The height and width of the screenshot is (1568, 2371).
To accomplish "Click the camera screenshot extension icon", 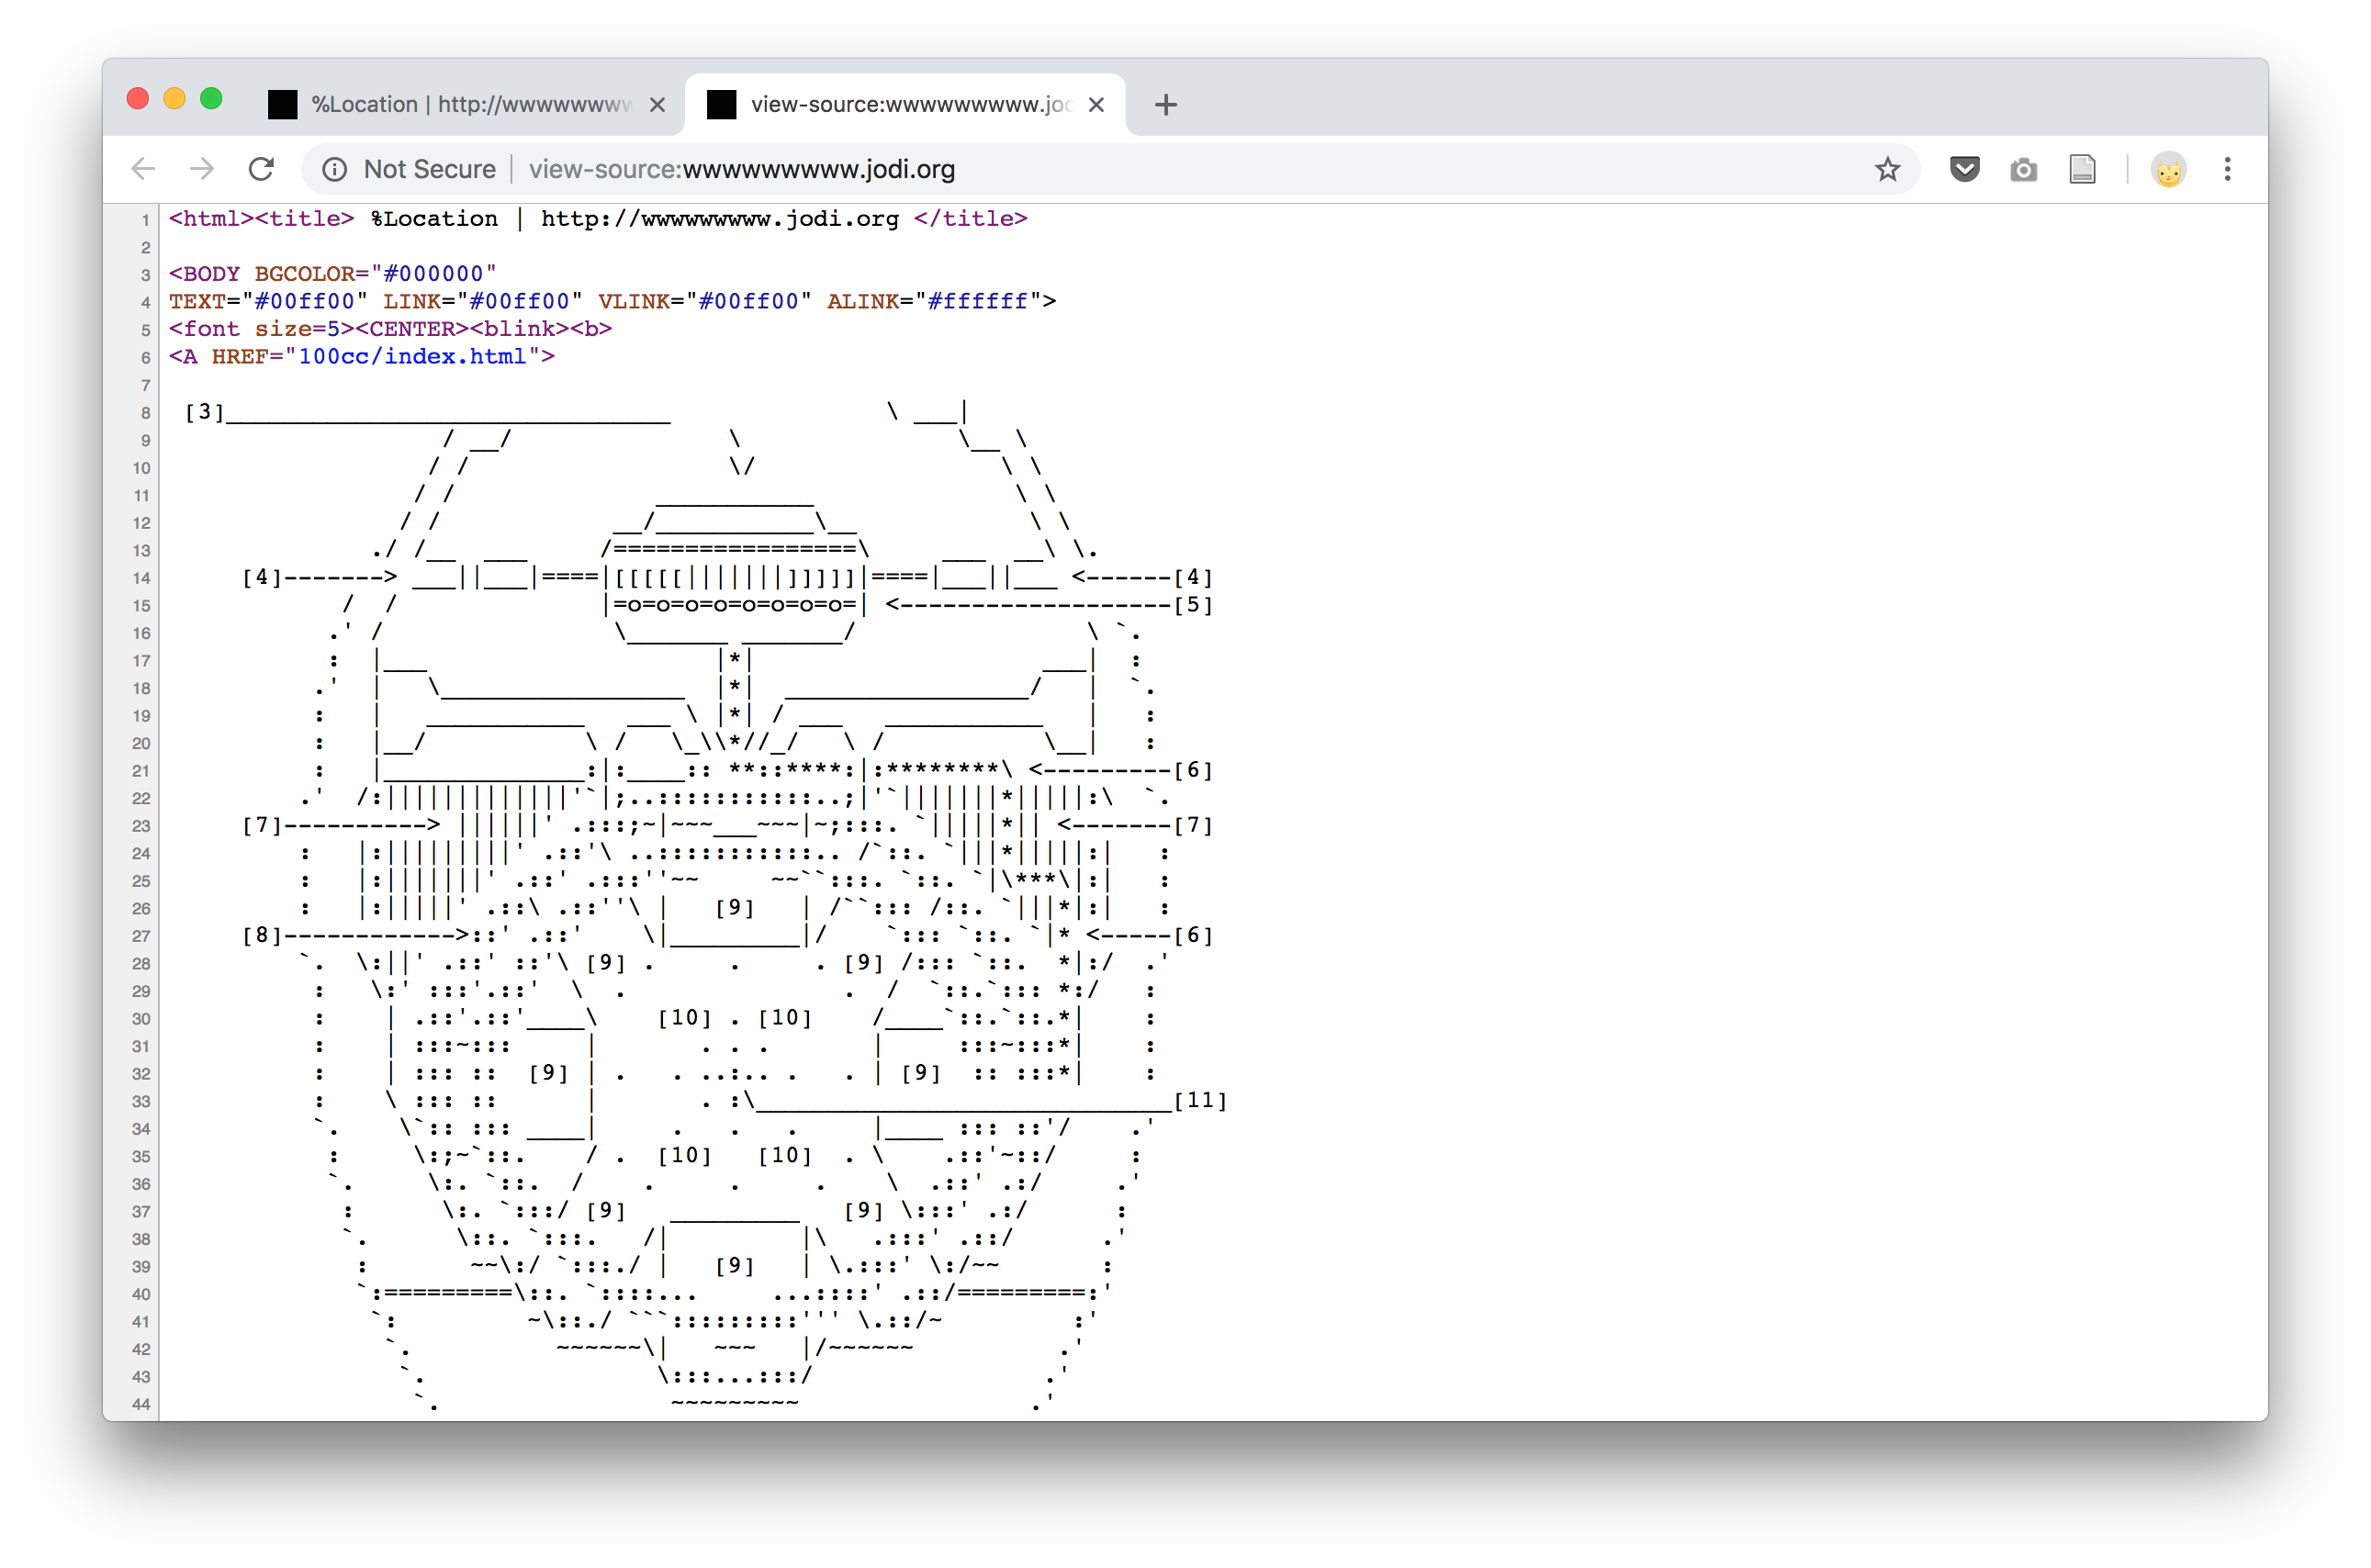I will (2023, 170).
